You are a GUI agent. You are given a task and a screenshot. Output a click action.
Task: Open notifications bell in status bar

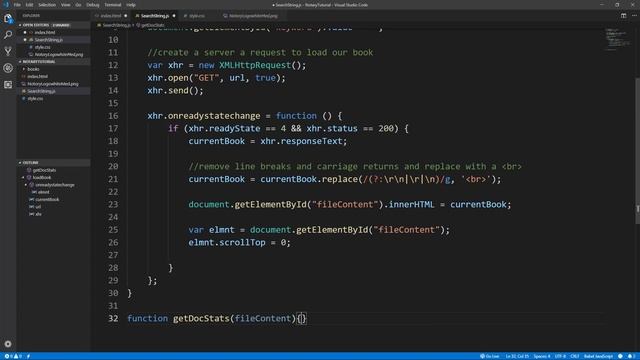coord(631,356)
